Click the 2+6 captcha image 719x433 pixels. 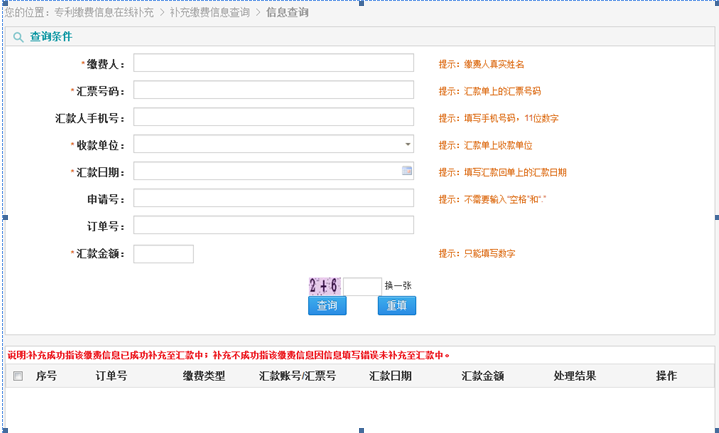point(325,286)
